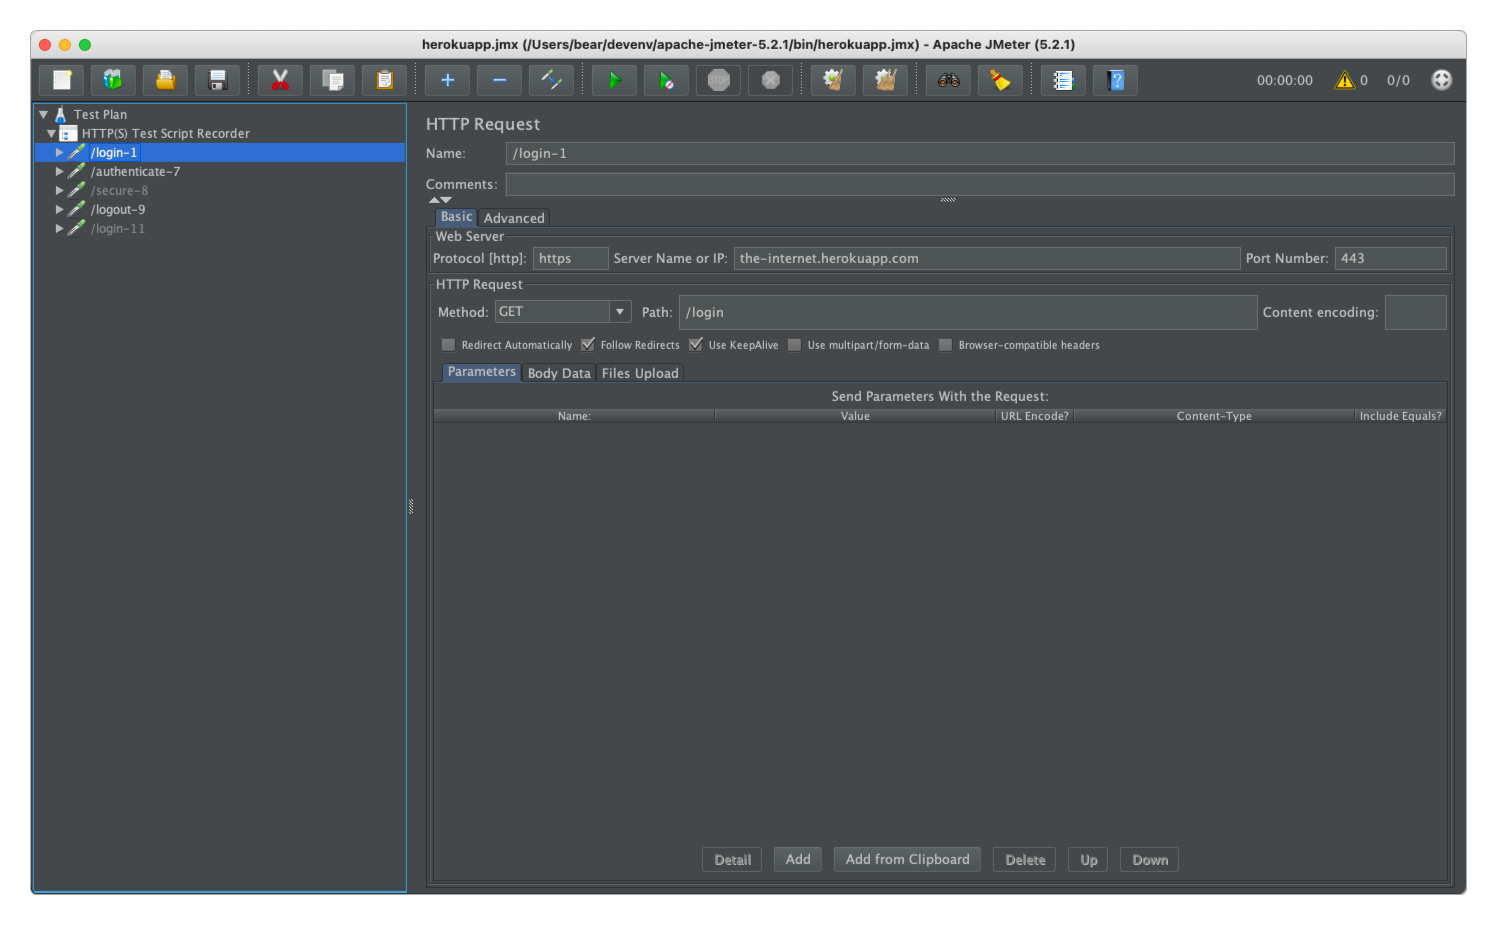The width and height of the screenshot is (1497, 925).
Task: Click the Path /login field
Action: pyautogui.click(x=968, y=312)
